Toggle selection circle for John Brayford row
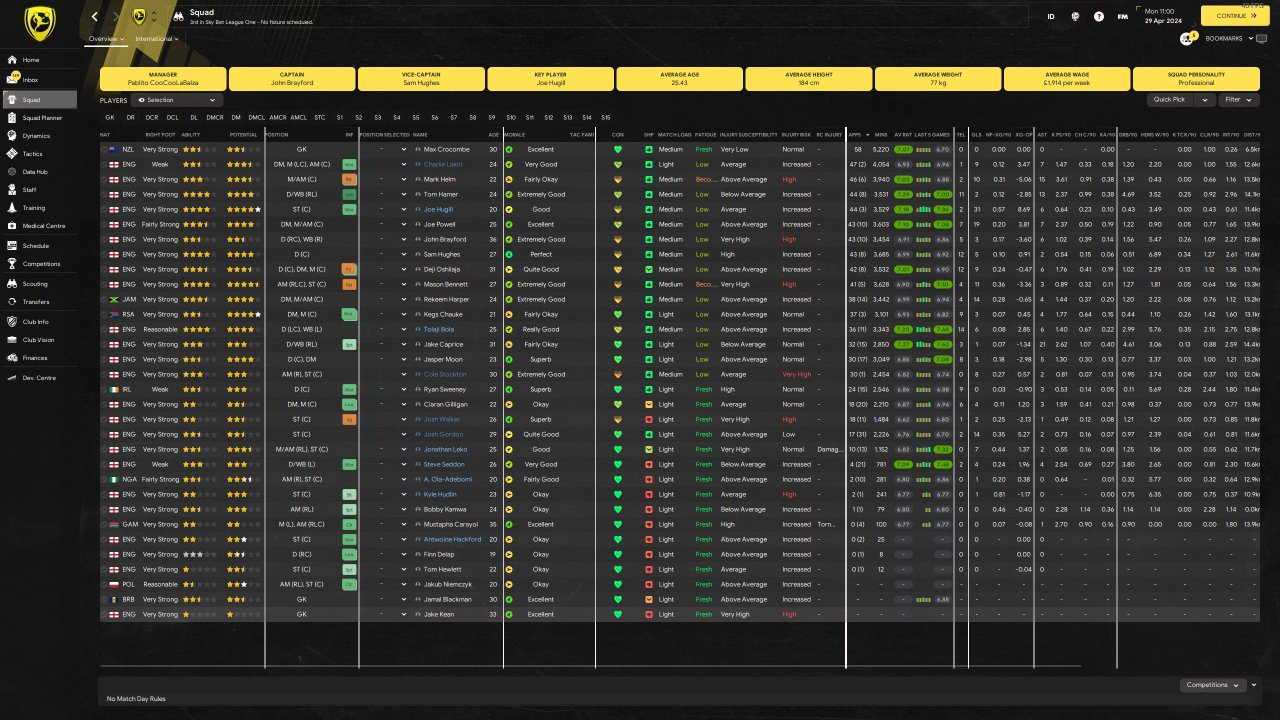The image size is (1280, 720). pyautogui.click(x=104, y=239)
